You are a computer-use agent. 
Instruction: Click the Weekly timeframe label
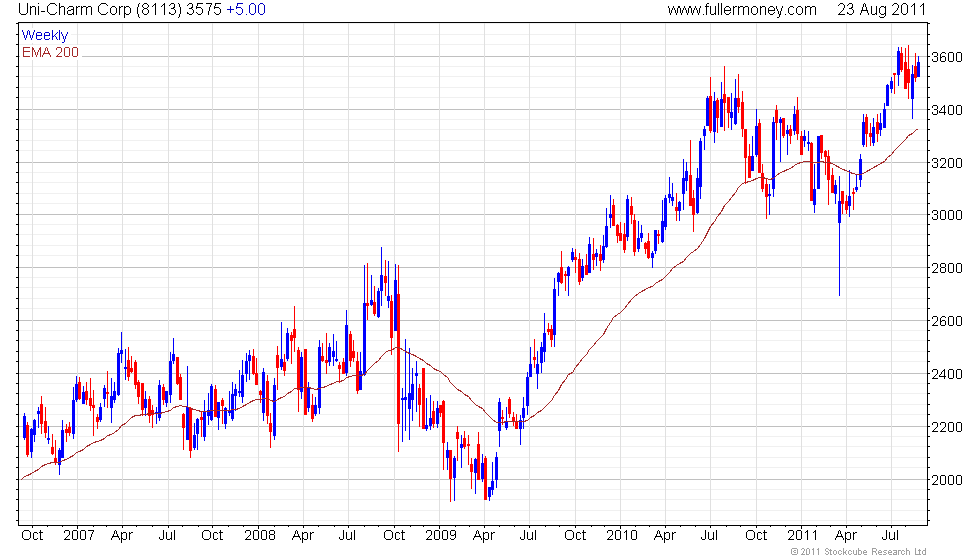tap(44, 36)
